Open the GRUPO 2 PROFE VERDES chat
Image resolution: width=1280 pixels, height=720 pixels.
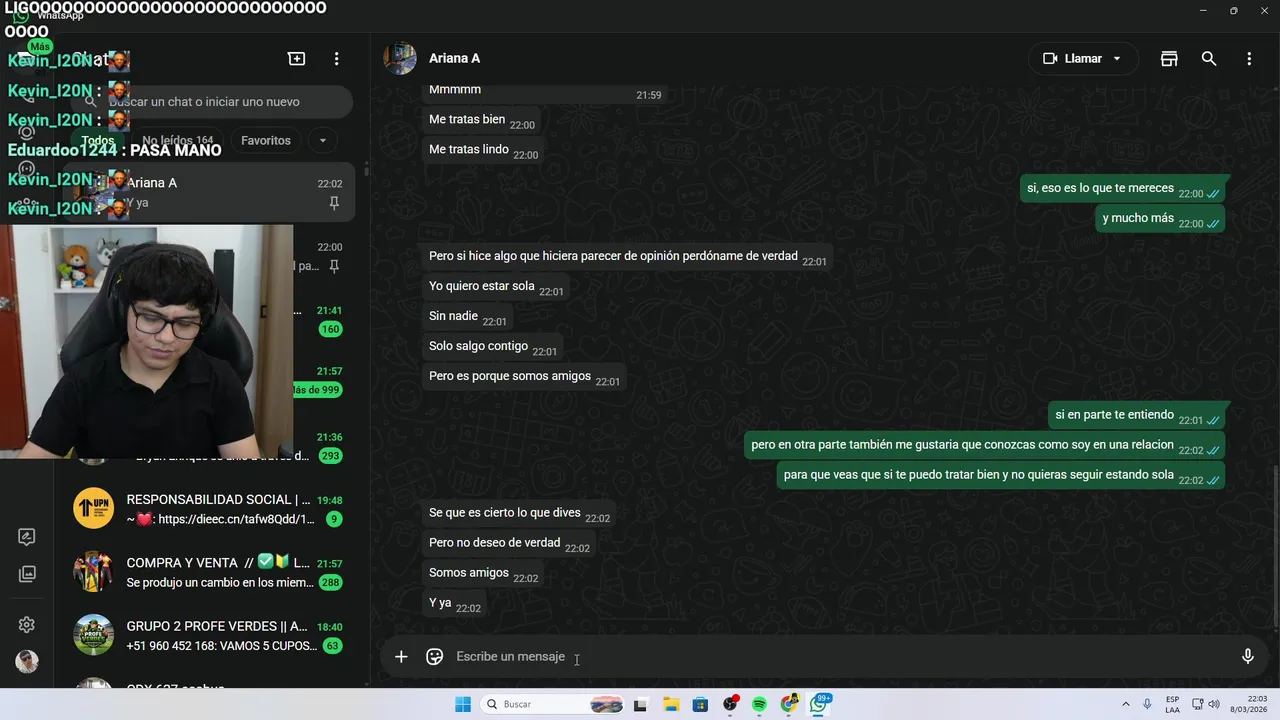[210, 635]
